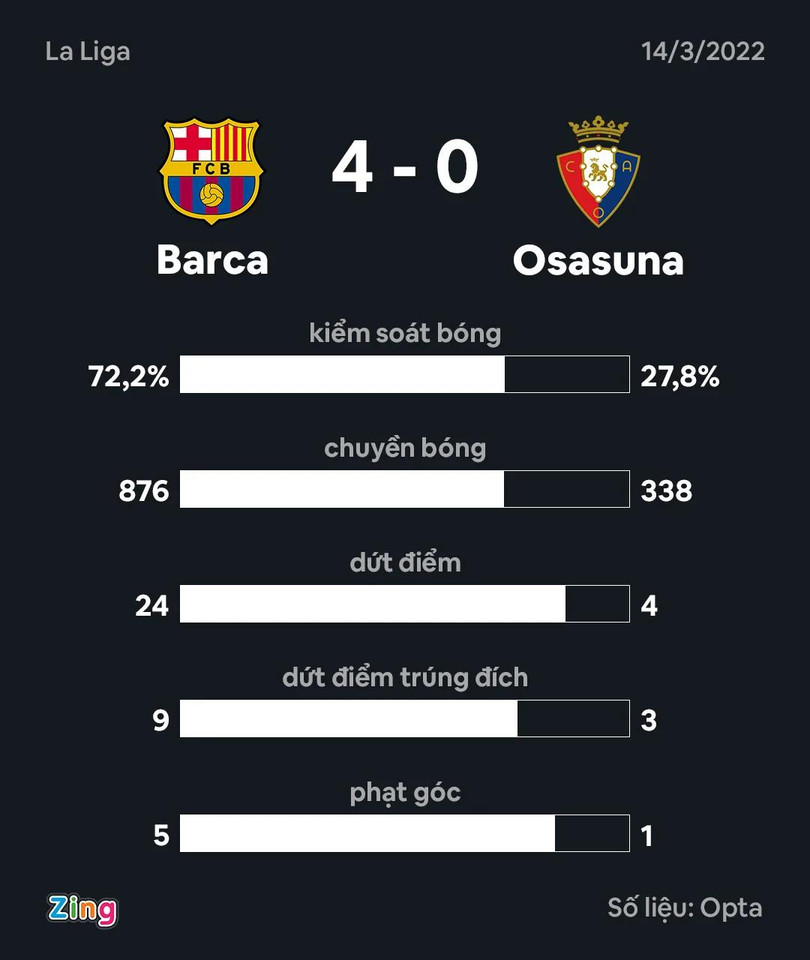The image size is (810, 960).
Task: Click the Barca team name
Action: (212, 260)
